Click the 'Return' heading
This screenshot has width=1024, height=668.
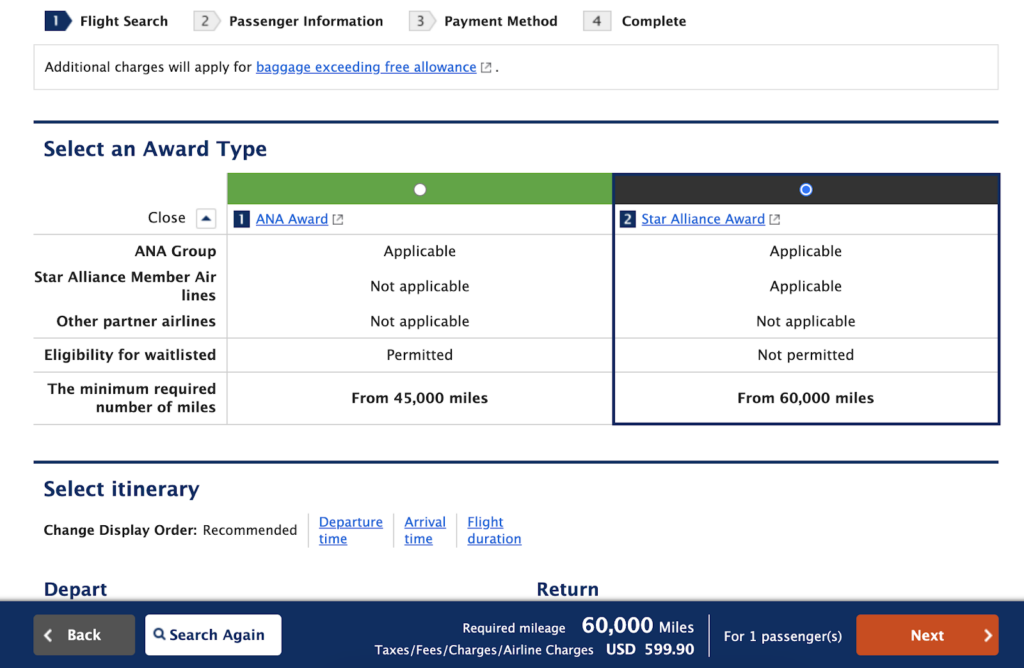pyautogui.click(x=568, y=589)
